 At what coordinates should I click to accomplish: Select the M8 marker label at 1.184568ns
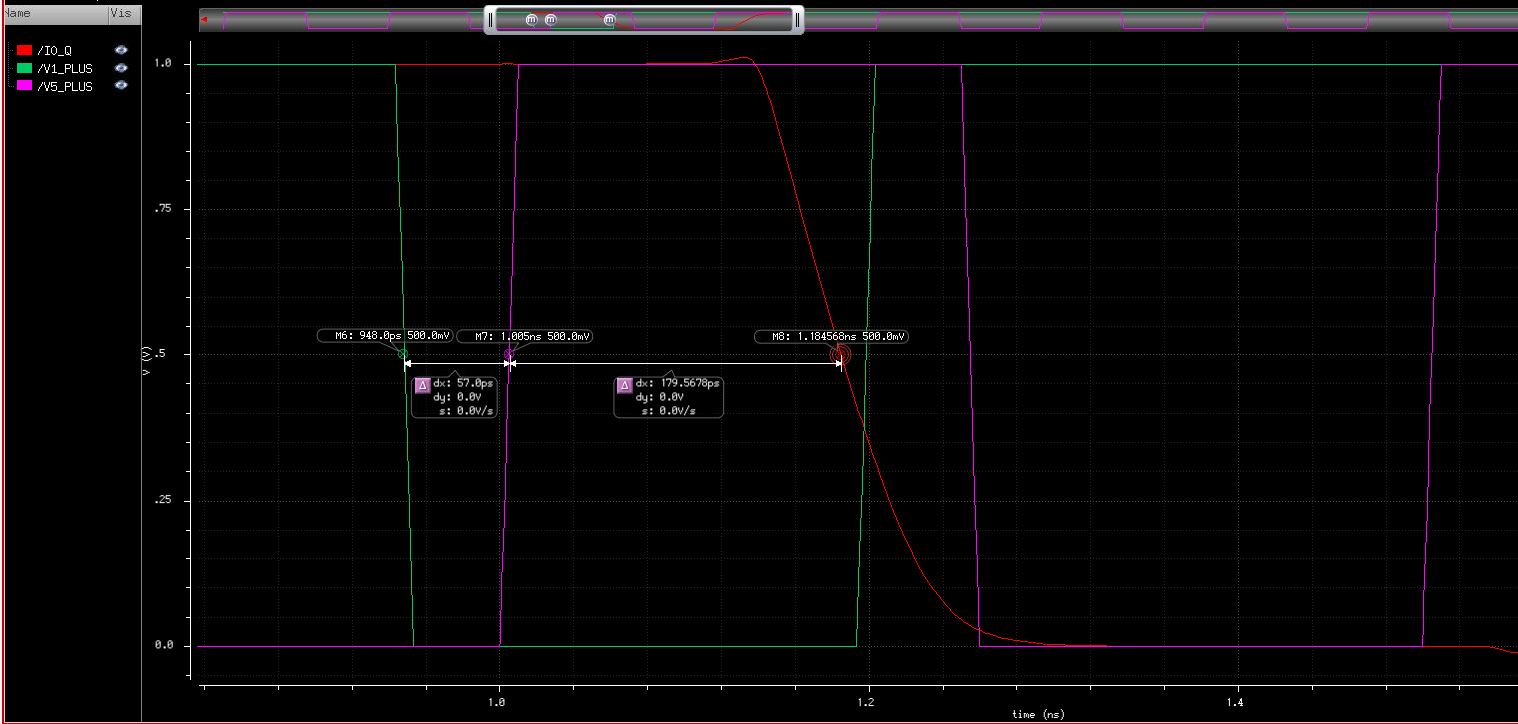pyautogui.click(x=831, y=337)
